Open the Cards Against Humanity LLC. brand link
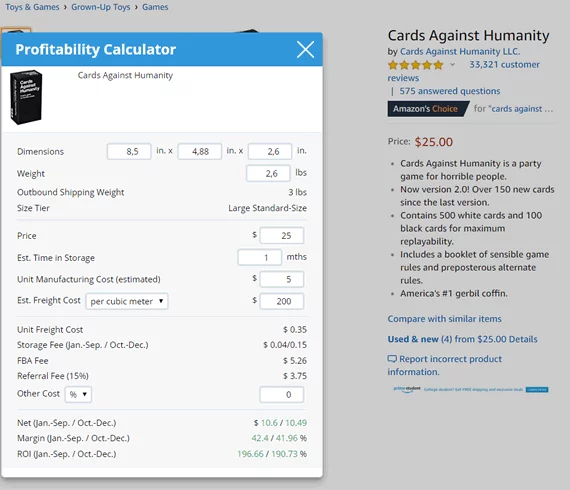Viewport: 570px width, 490px height. pos(460,52)
